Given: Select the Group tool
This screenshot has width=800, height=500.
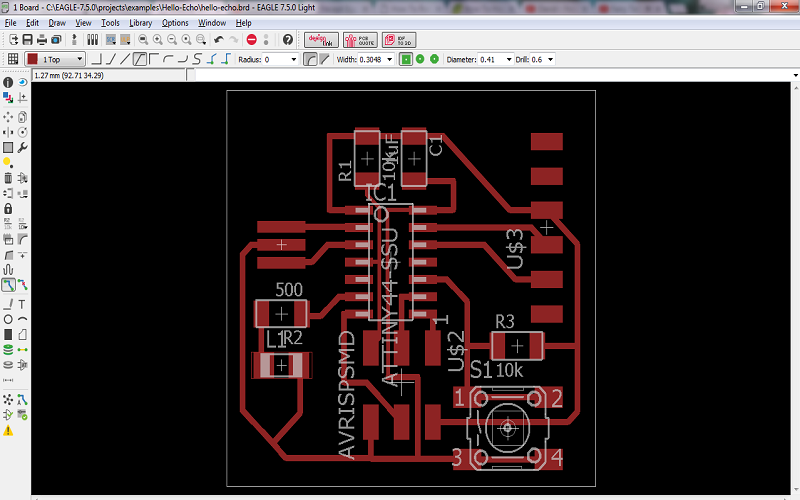Looking at the screenshot, I should point(8,147).
